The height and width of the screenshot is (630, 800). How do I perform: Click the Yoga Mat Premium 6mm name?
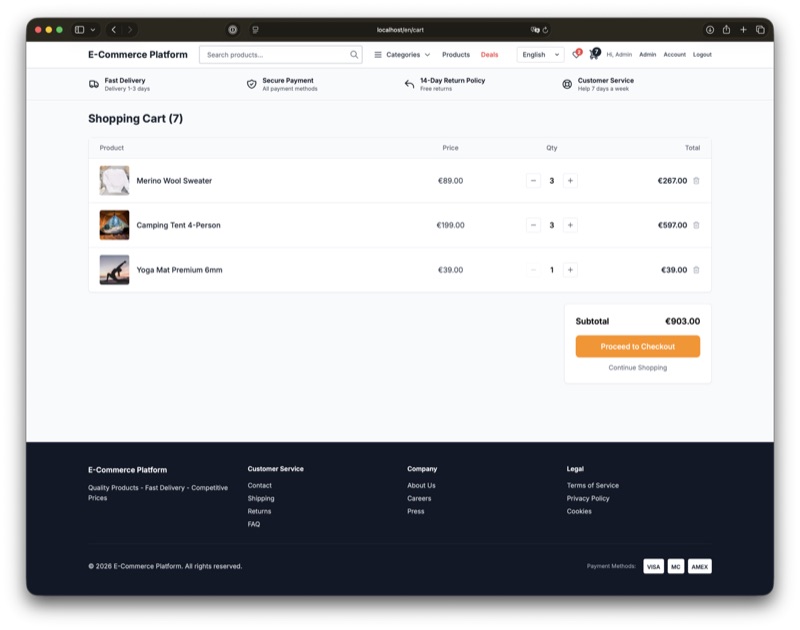(x=180, y=270)
